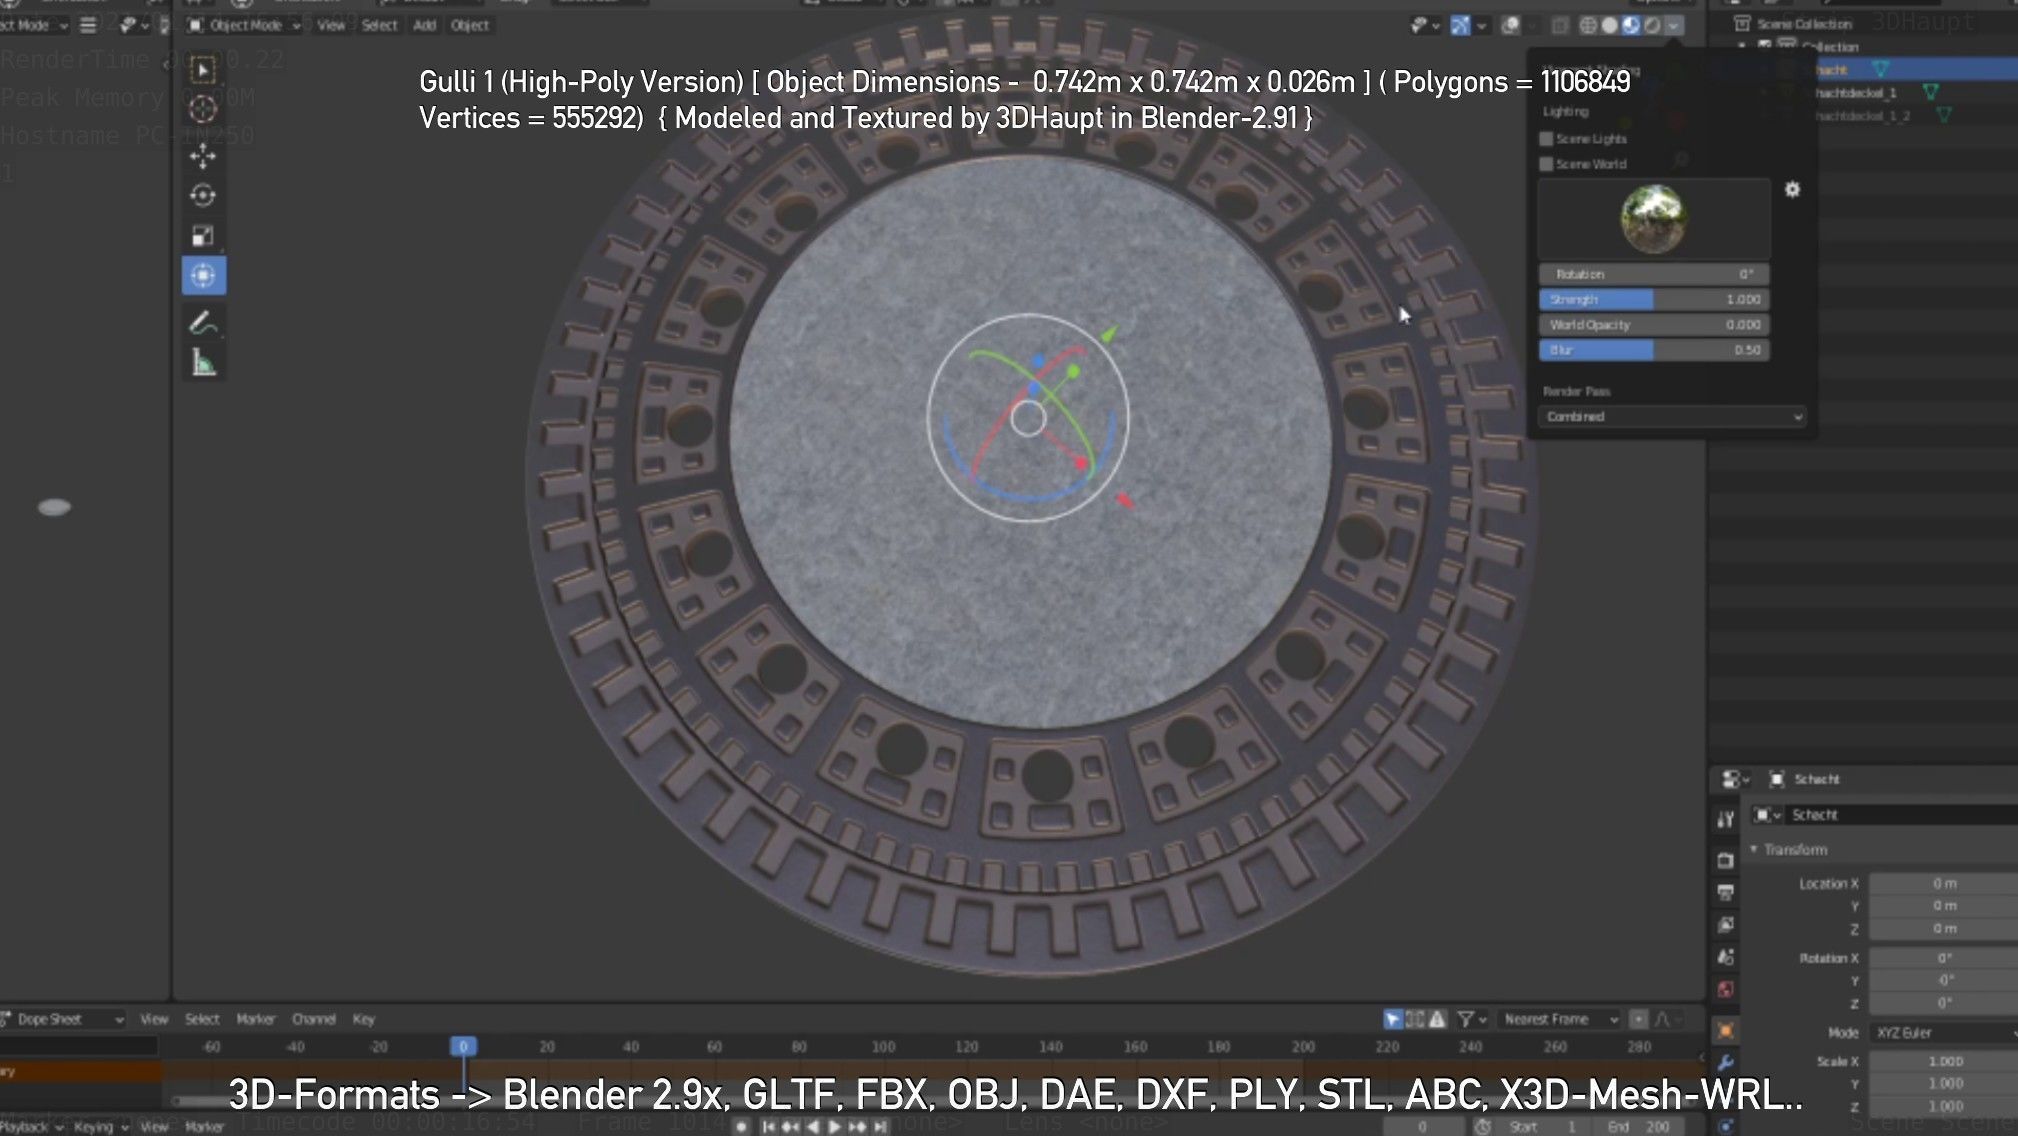Play animation in reverse
Image resolution: width=2018 pixels, height=1136 pixels.
tap(813, 1126)
